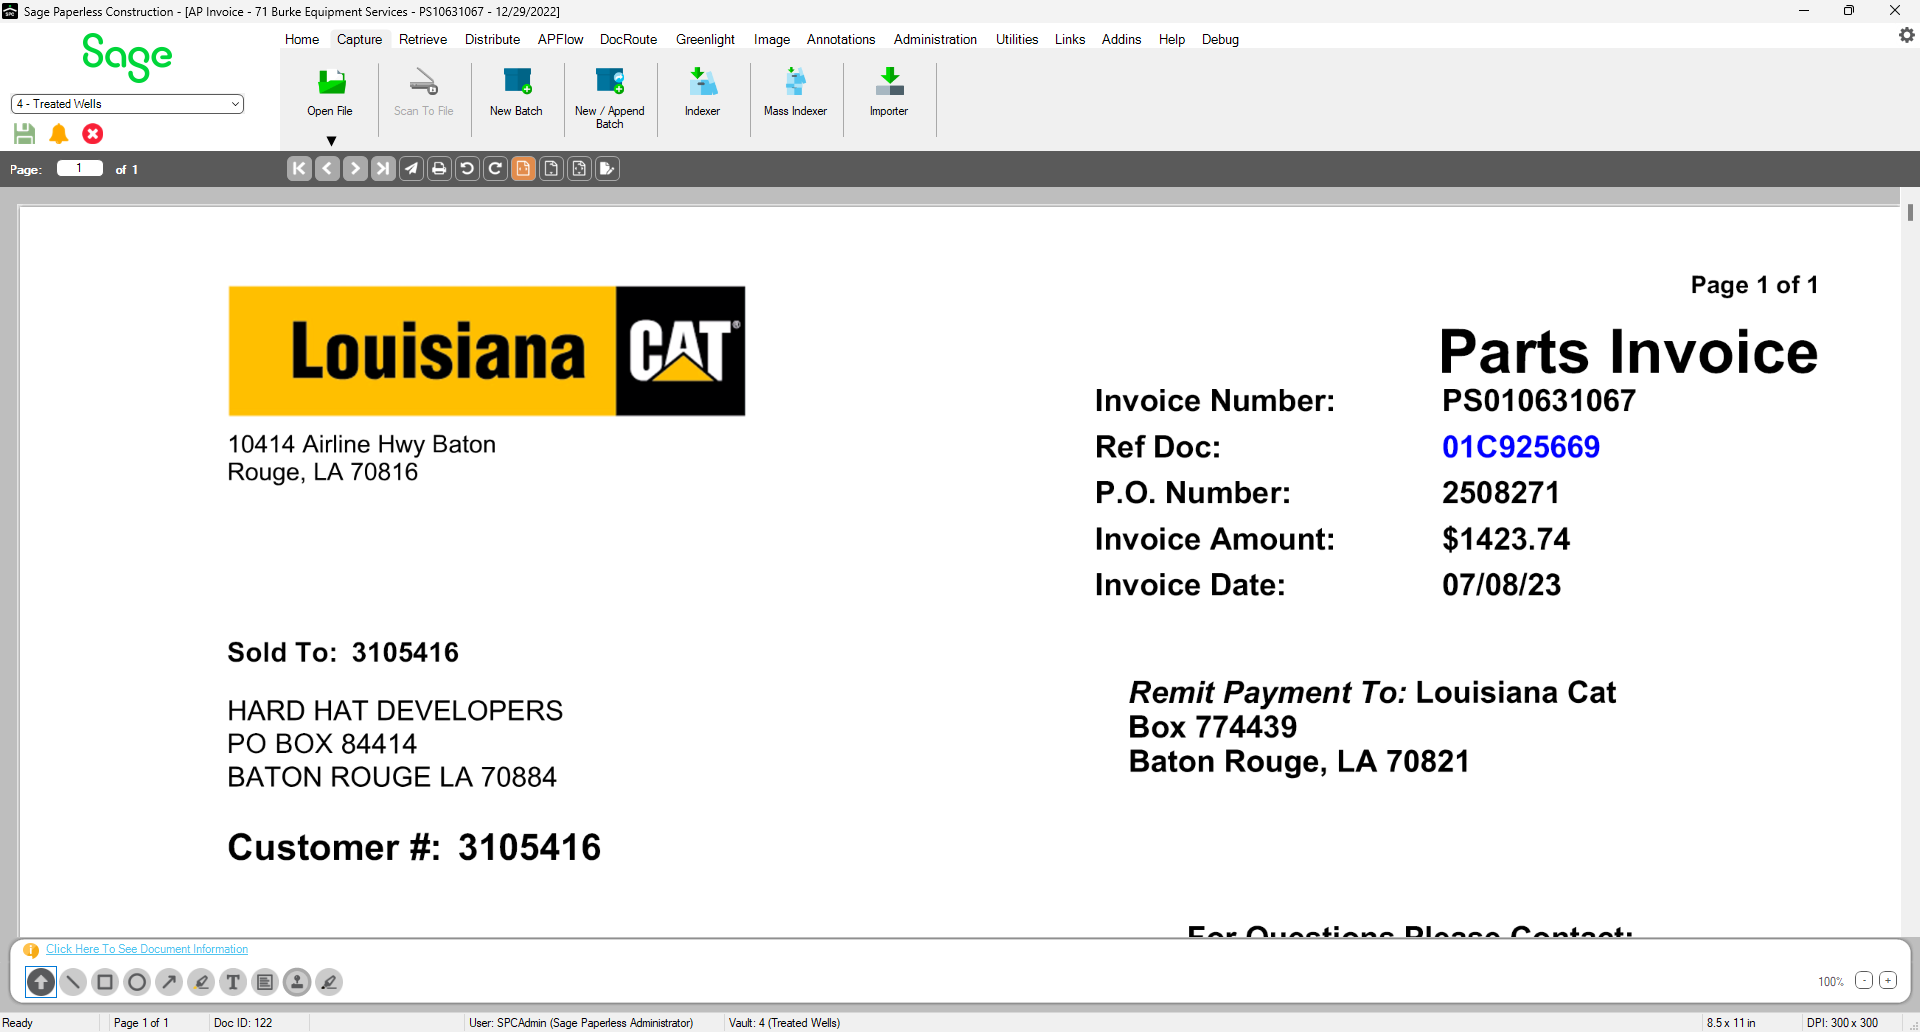Expand the Open File dropdown arrow
The height and width of the screenshot is (1032, 1920).
(x=331, y=141)
